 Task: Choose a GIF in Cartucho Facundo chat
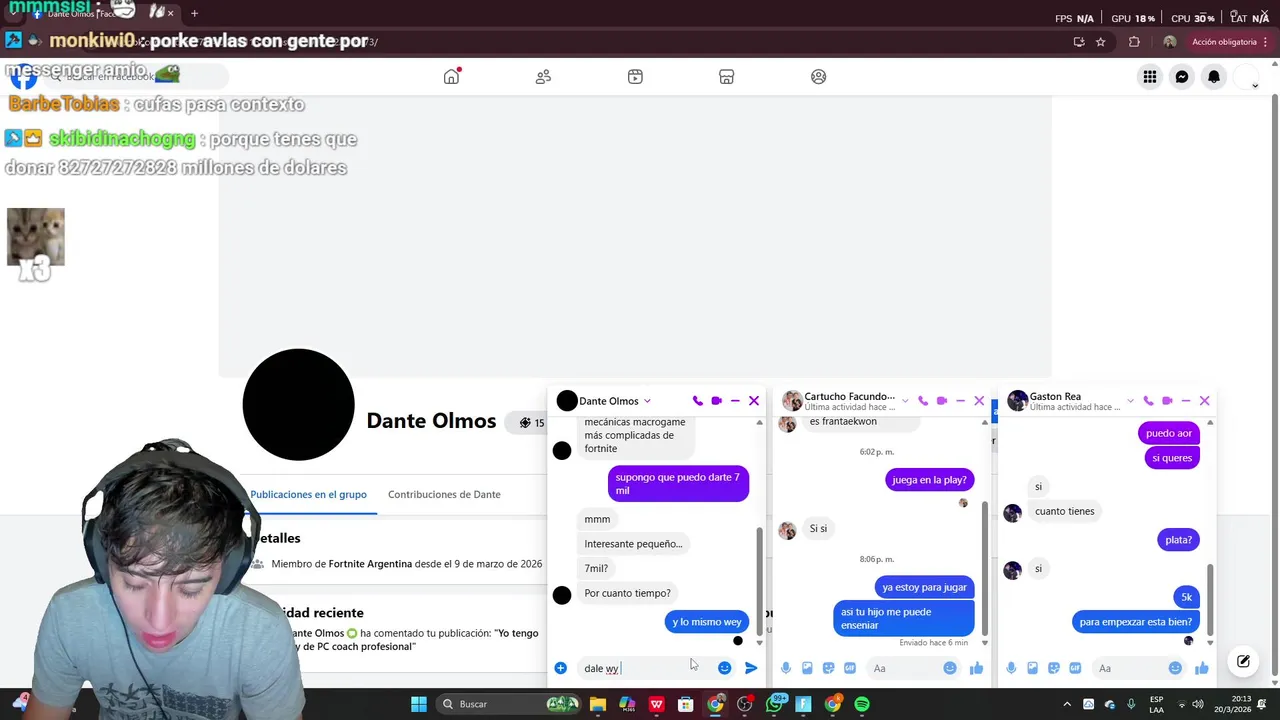click(850, 668)
